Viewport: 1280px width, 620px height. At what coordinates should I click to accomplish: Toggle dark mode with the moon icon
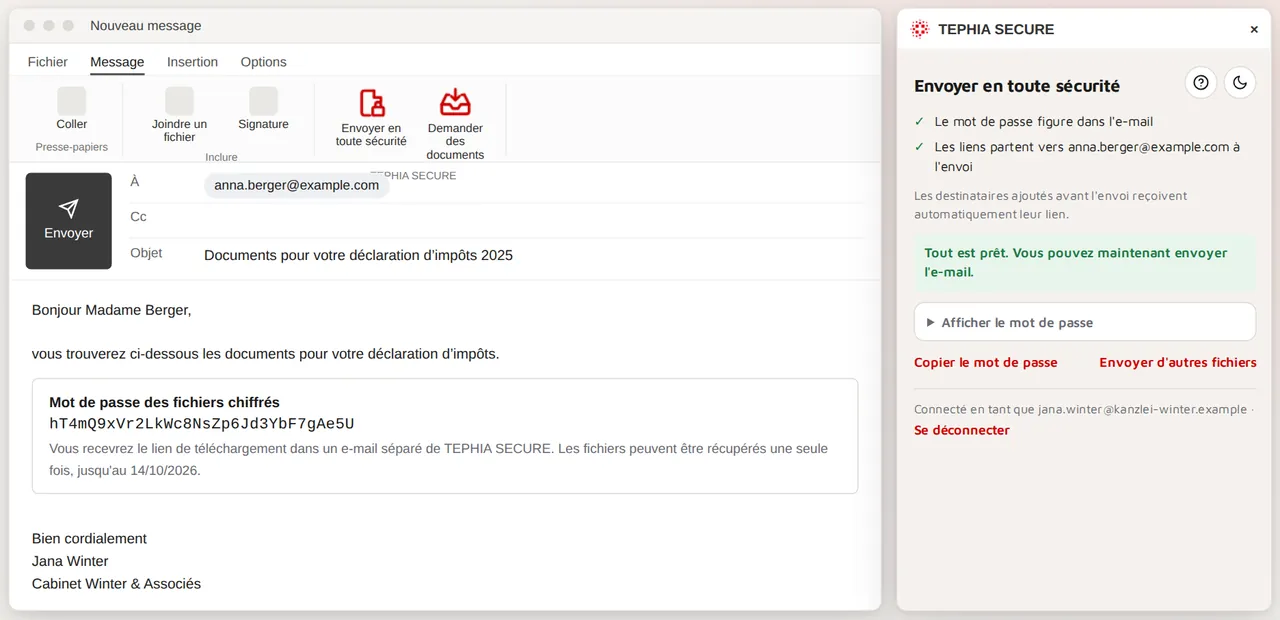pyautogui.click(x=1240, y=83)
